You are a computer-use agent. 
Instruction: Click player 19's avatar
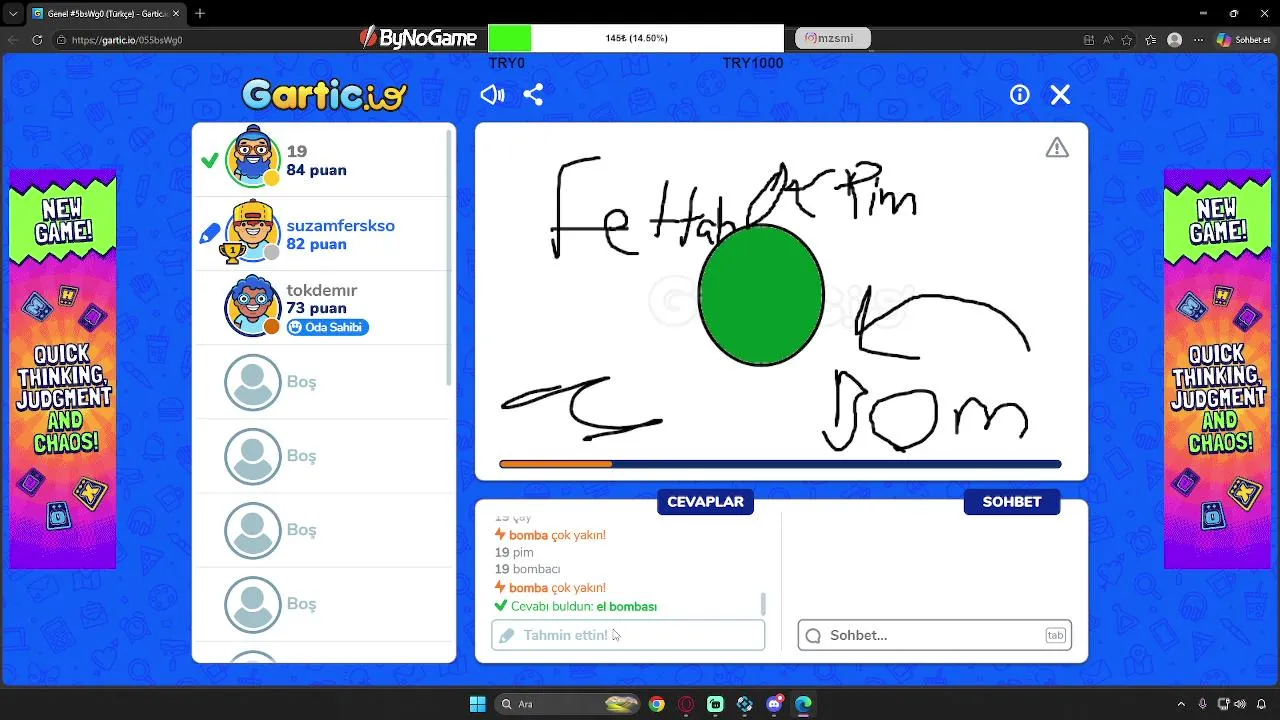coord(253,158)
